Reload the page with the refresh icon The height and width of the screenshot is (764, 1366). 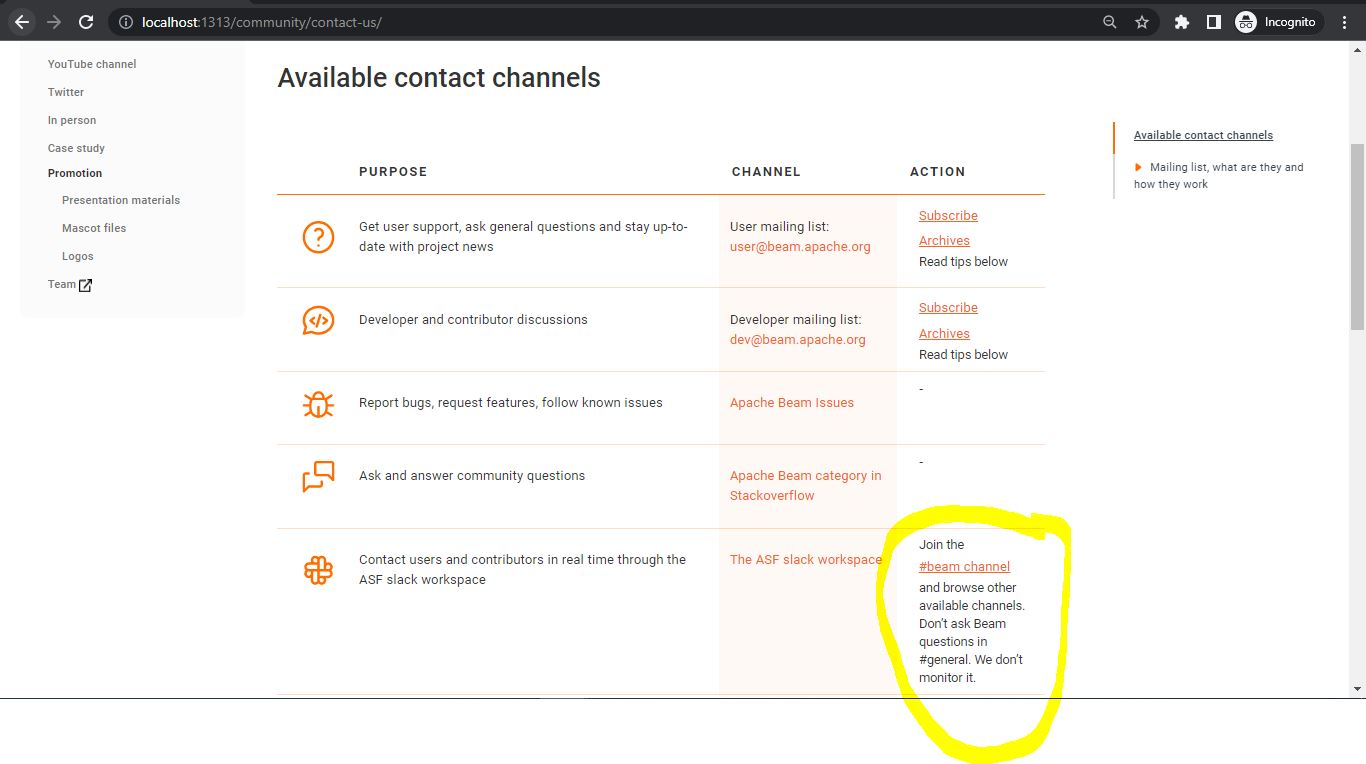tap(86, 22)
